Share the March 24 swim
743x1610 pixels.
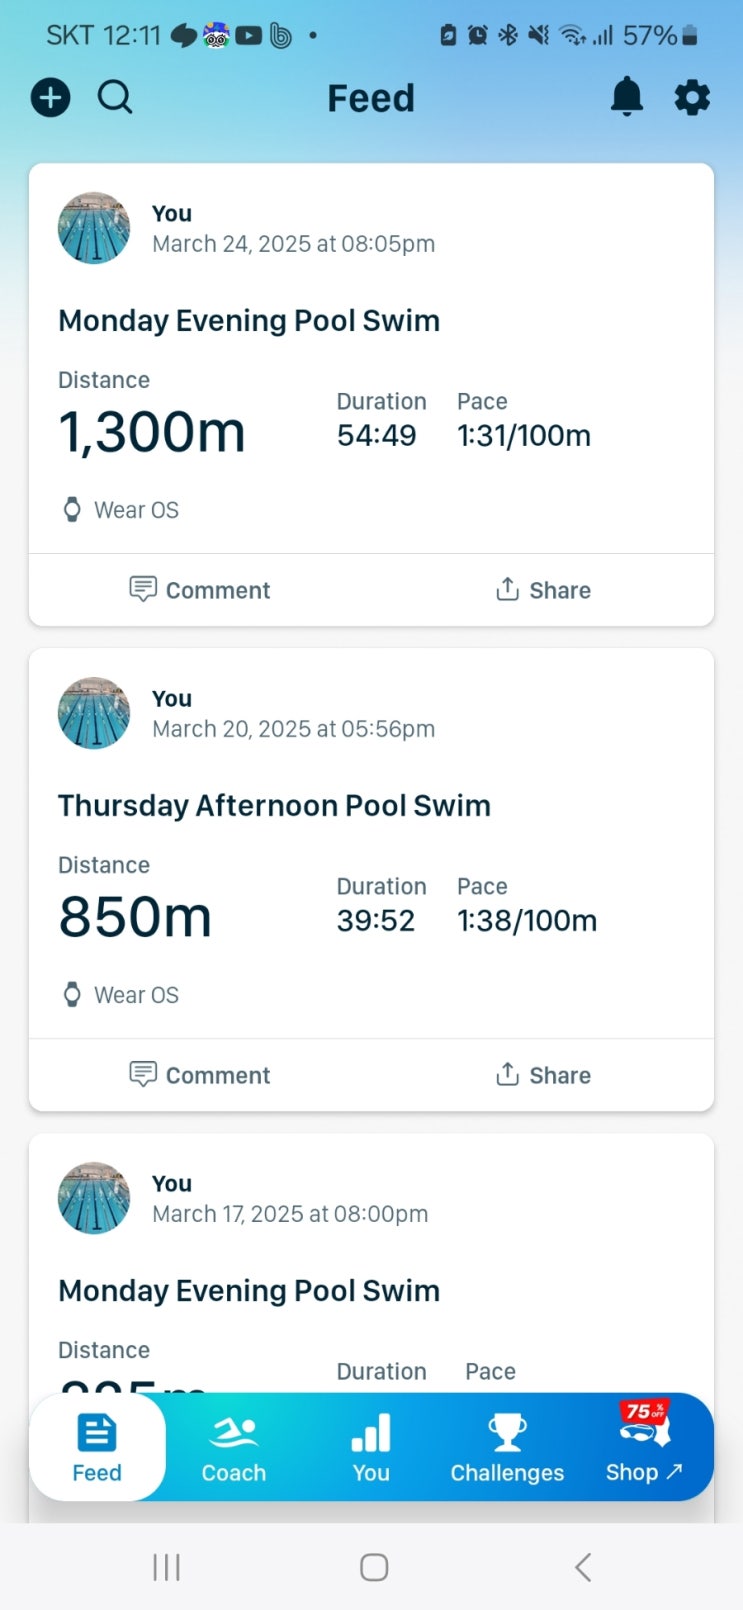tap(543, 590)
